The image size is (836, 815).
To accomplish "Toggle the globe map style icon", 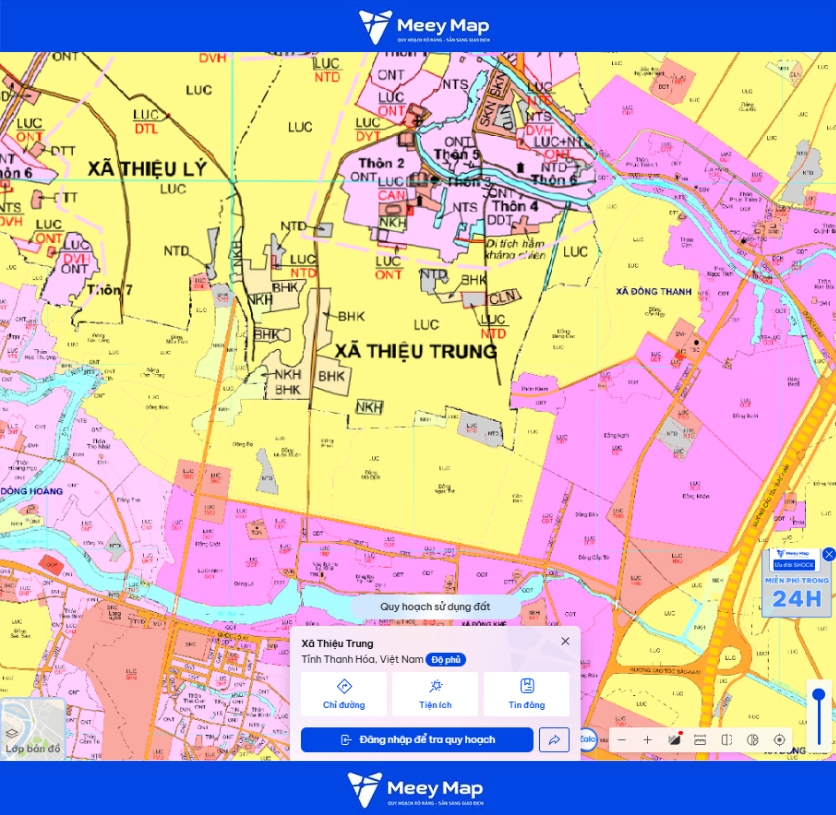I will (753, 740).
